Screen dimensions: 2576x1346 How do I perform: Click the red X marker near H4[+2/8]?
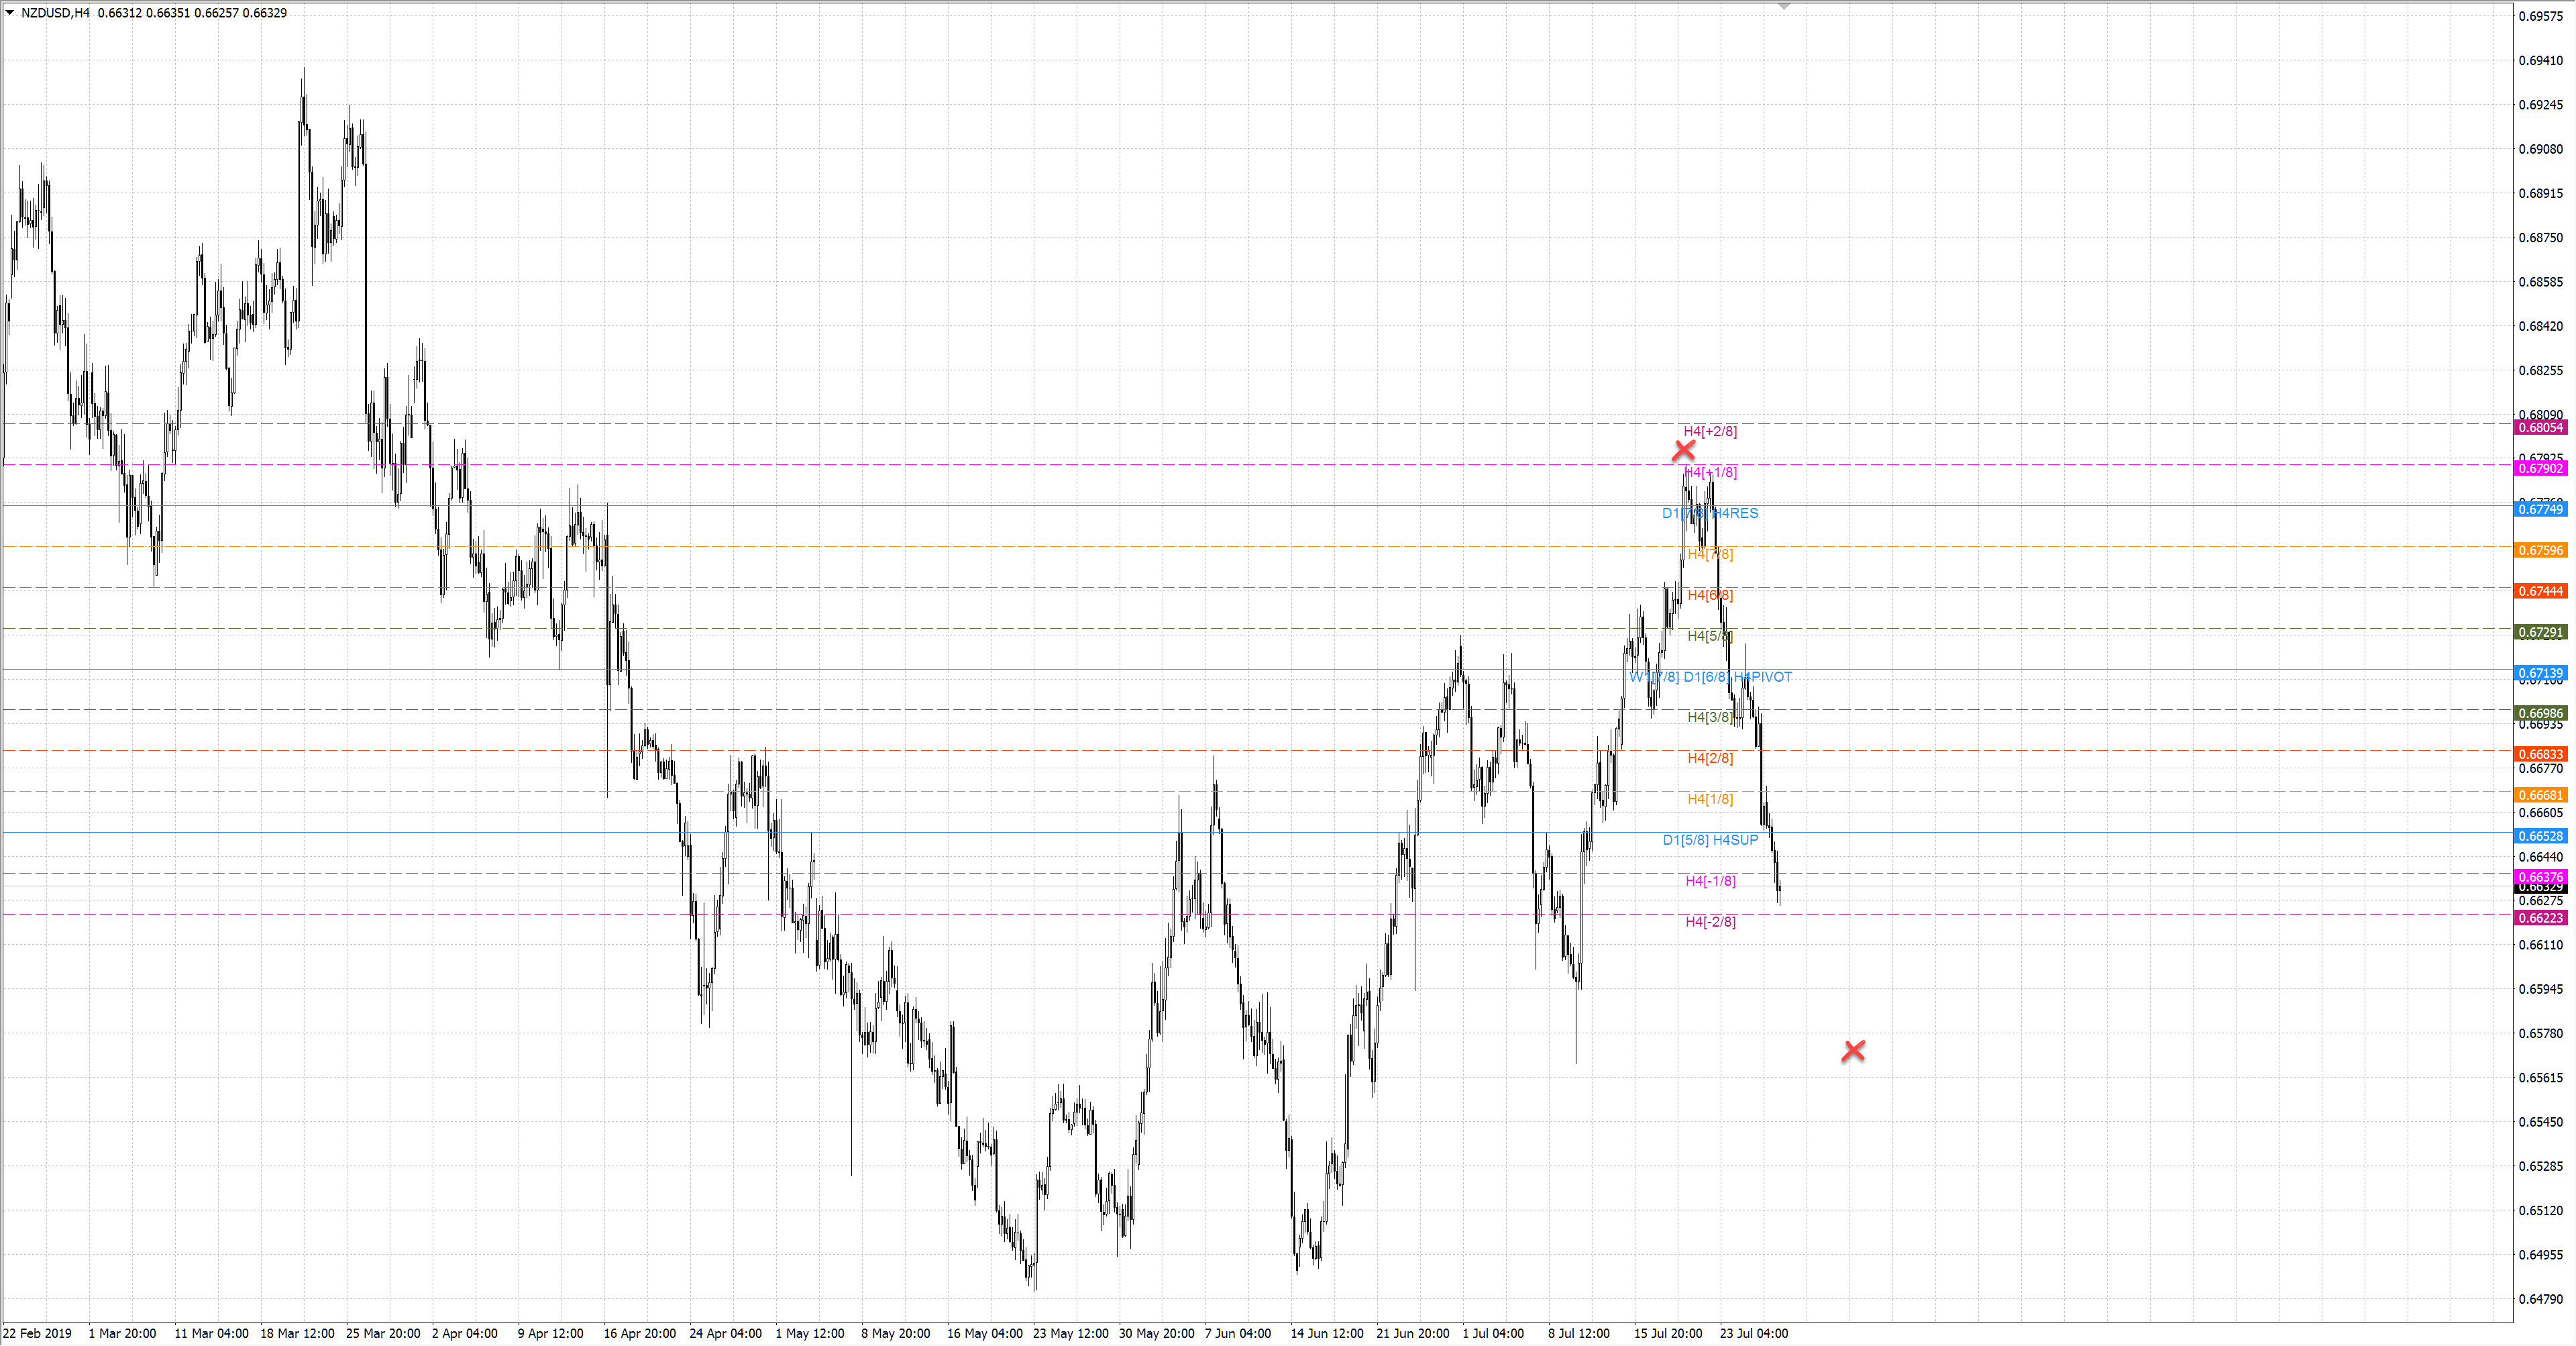point(1683,451)
